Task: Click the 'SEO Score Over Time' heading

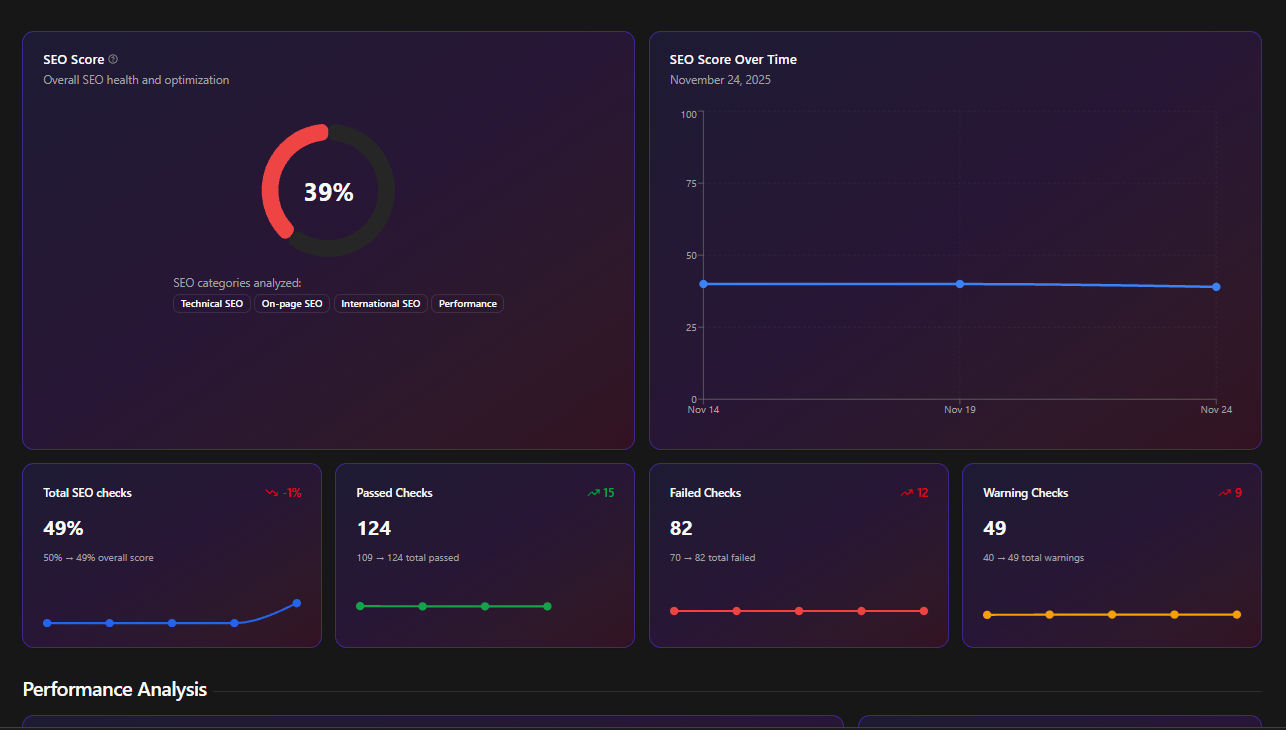Action: coord(733,60)
